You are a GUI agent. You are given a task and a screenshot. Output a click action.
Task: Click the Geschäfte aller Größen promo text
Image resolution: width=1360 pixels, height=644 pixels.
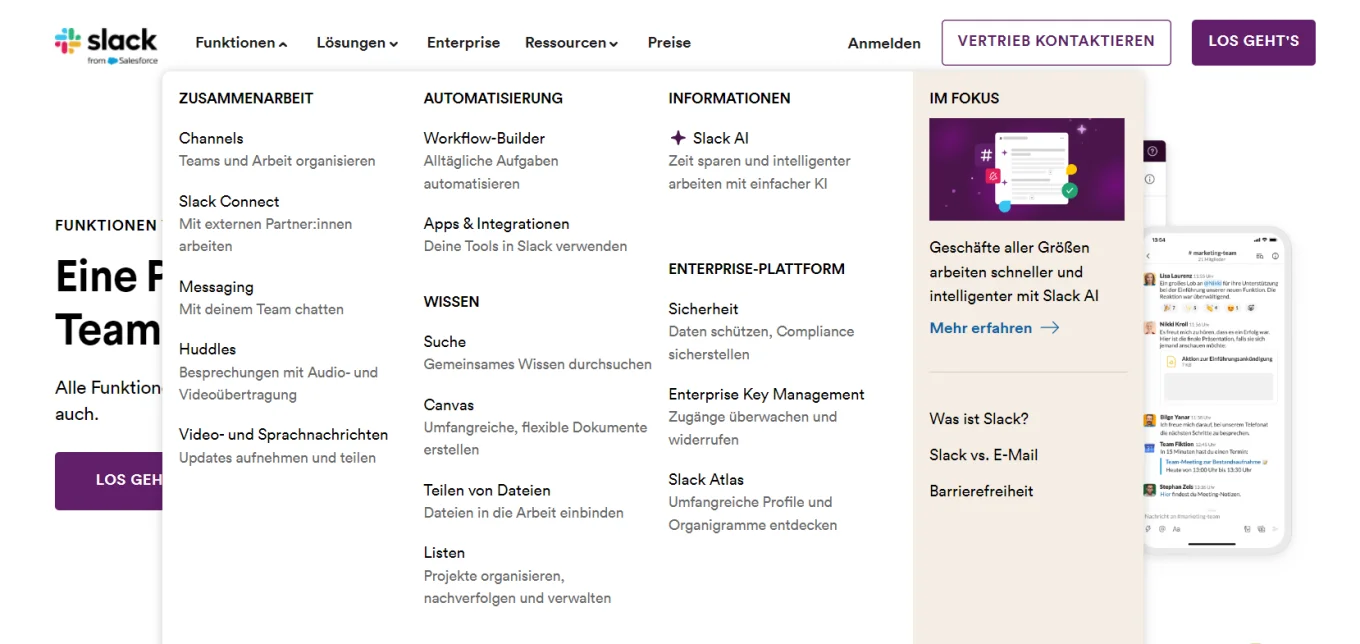click(1014, 271)
